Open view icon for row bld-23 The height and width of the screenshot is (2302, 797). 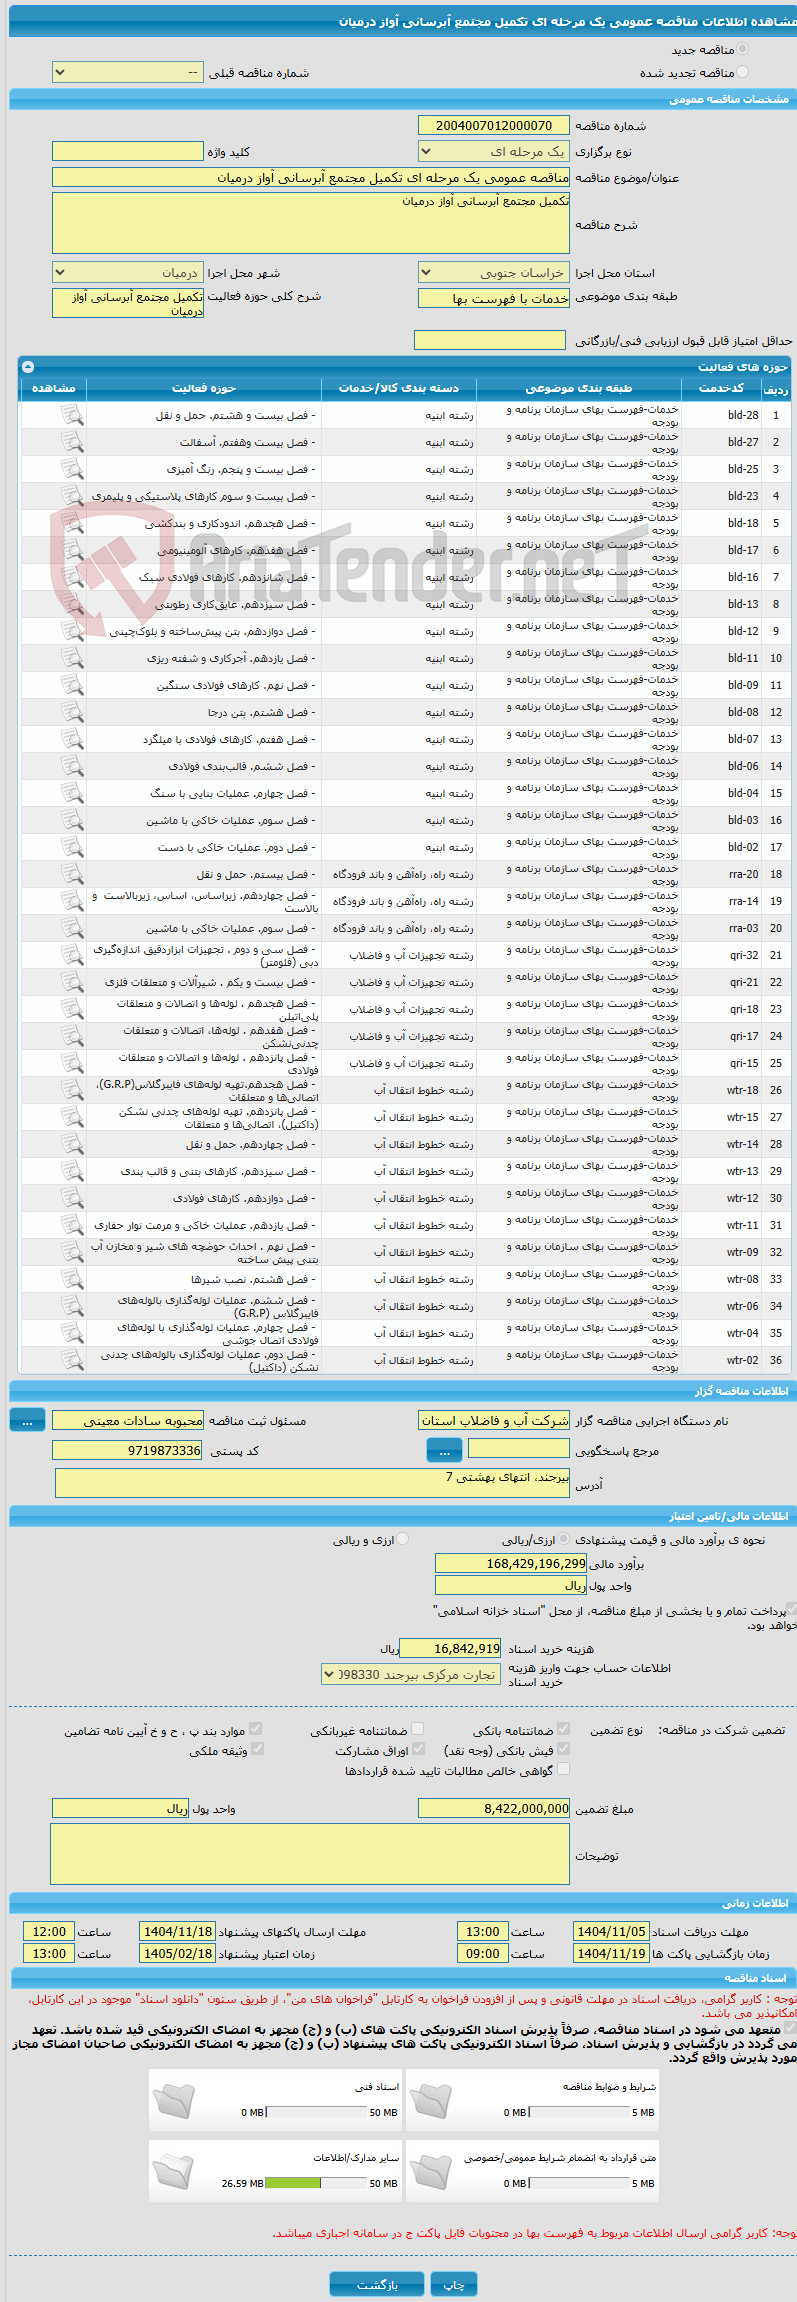pyautogui.click(x=72, y=496)
